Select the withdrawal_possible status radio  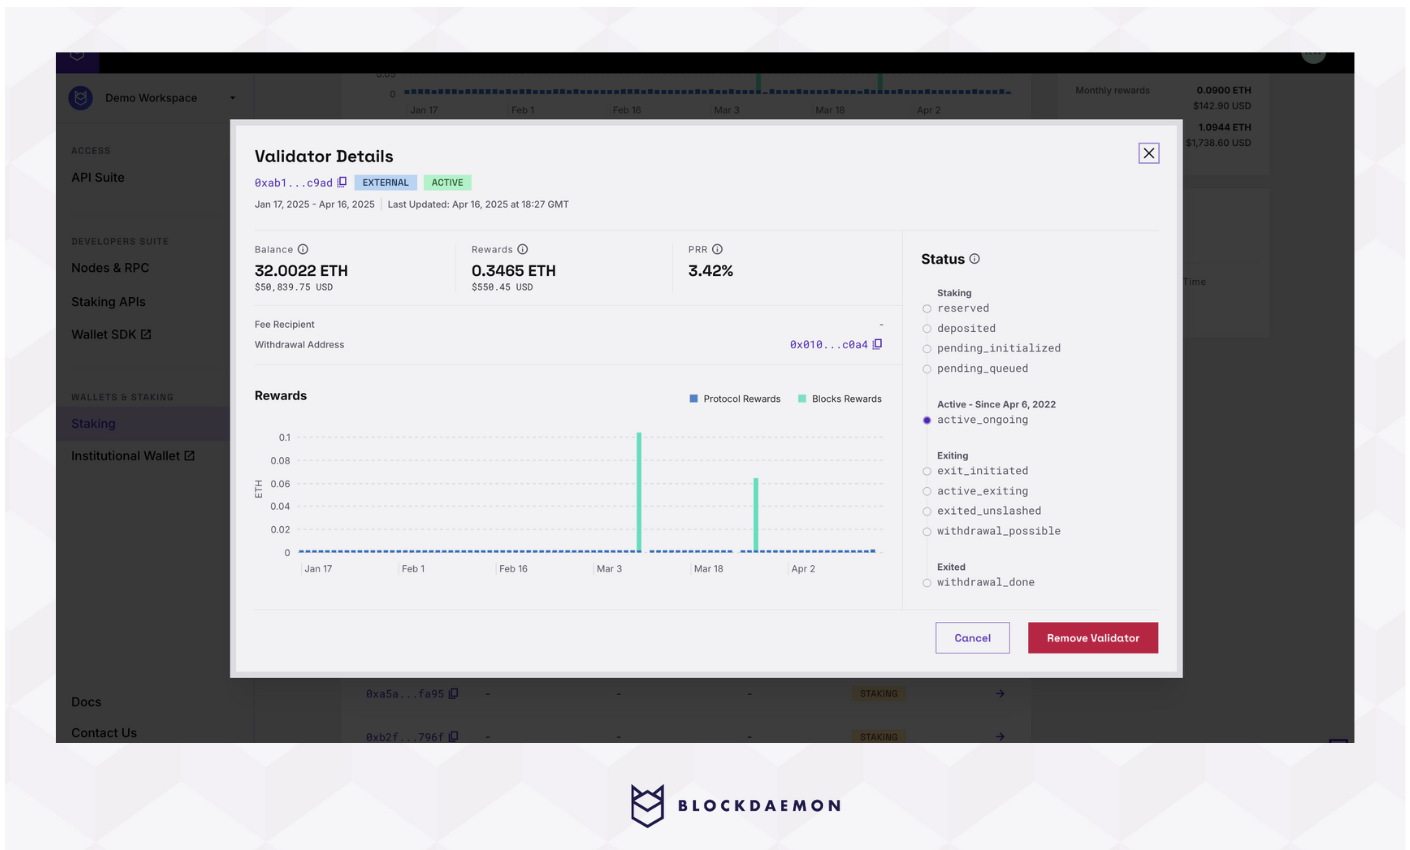[x=927, y=532]
